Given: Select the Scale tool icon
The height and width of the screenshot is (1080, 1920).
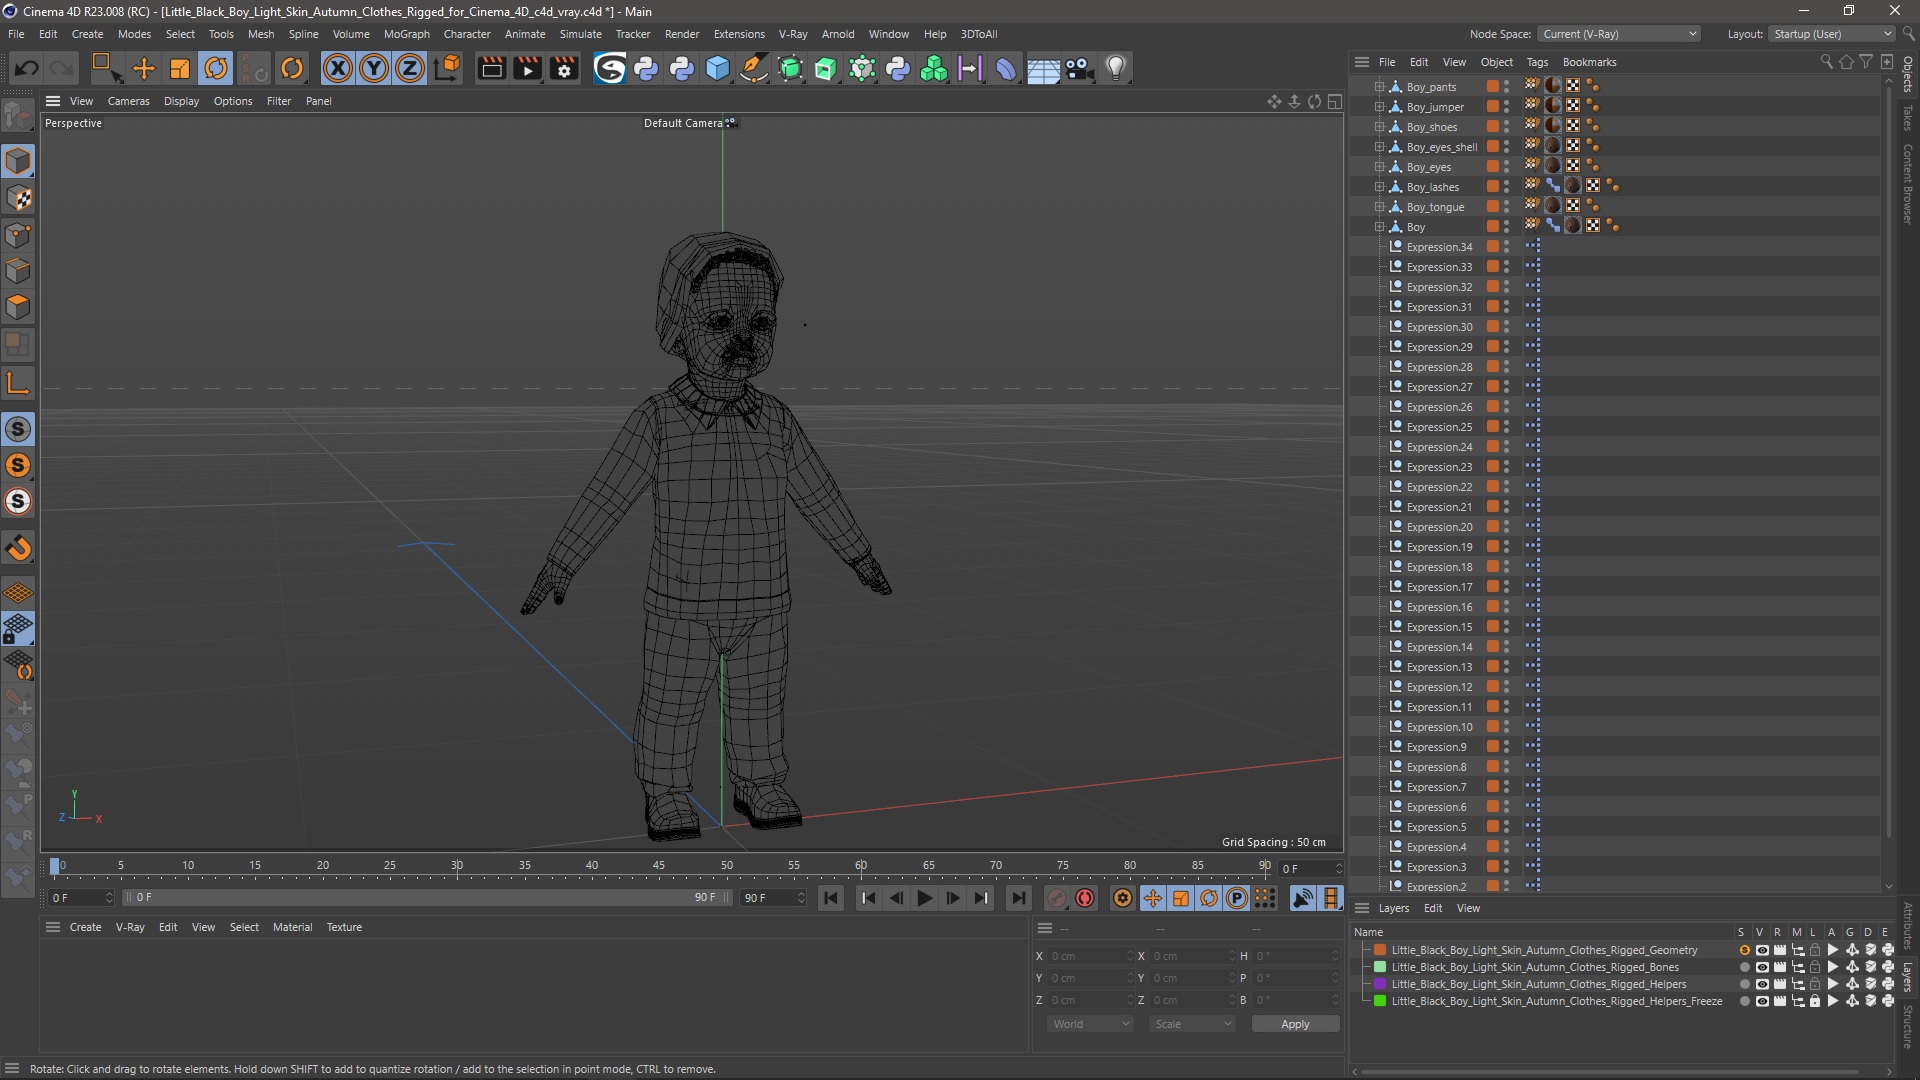Looking at the screenshot, I should click(x=180, y=68).
